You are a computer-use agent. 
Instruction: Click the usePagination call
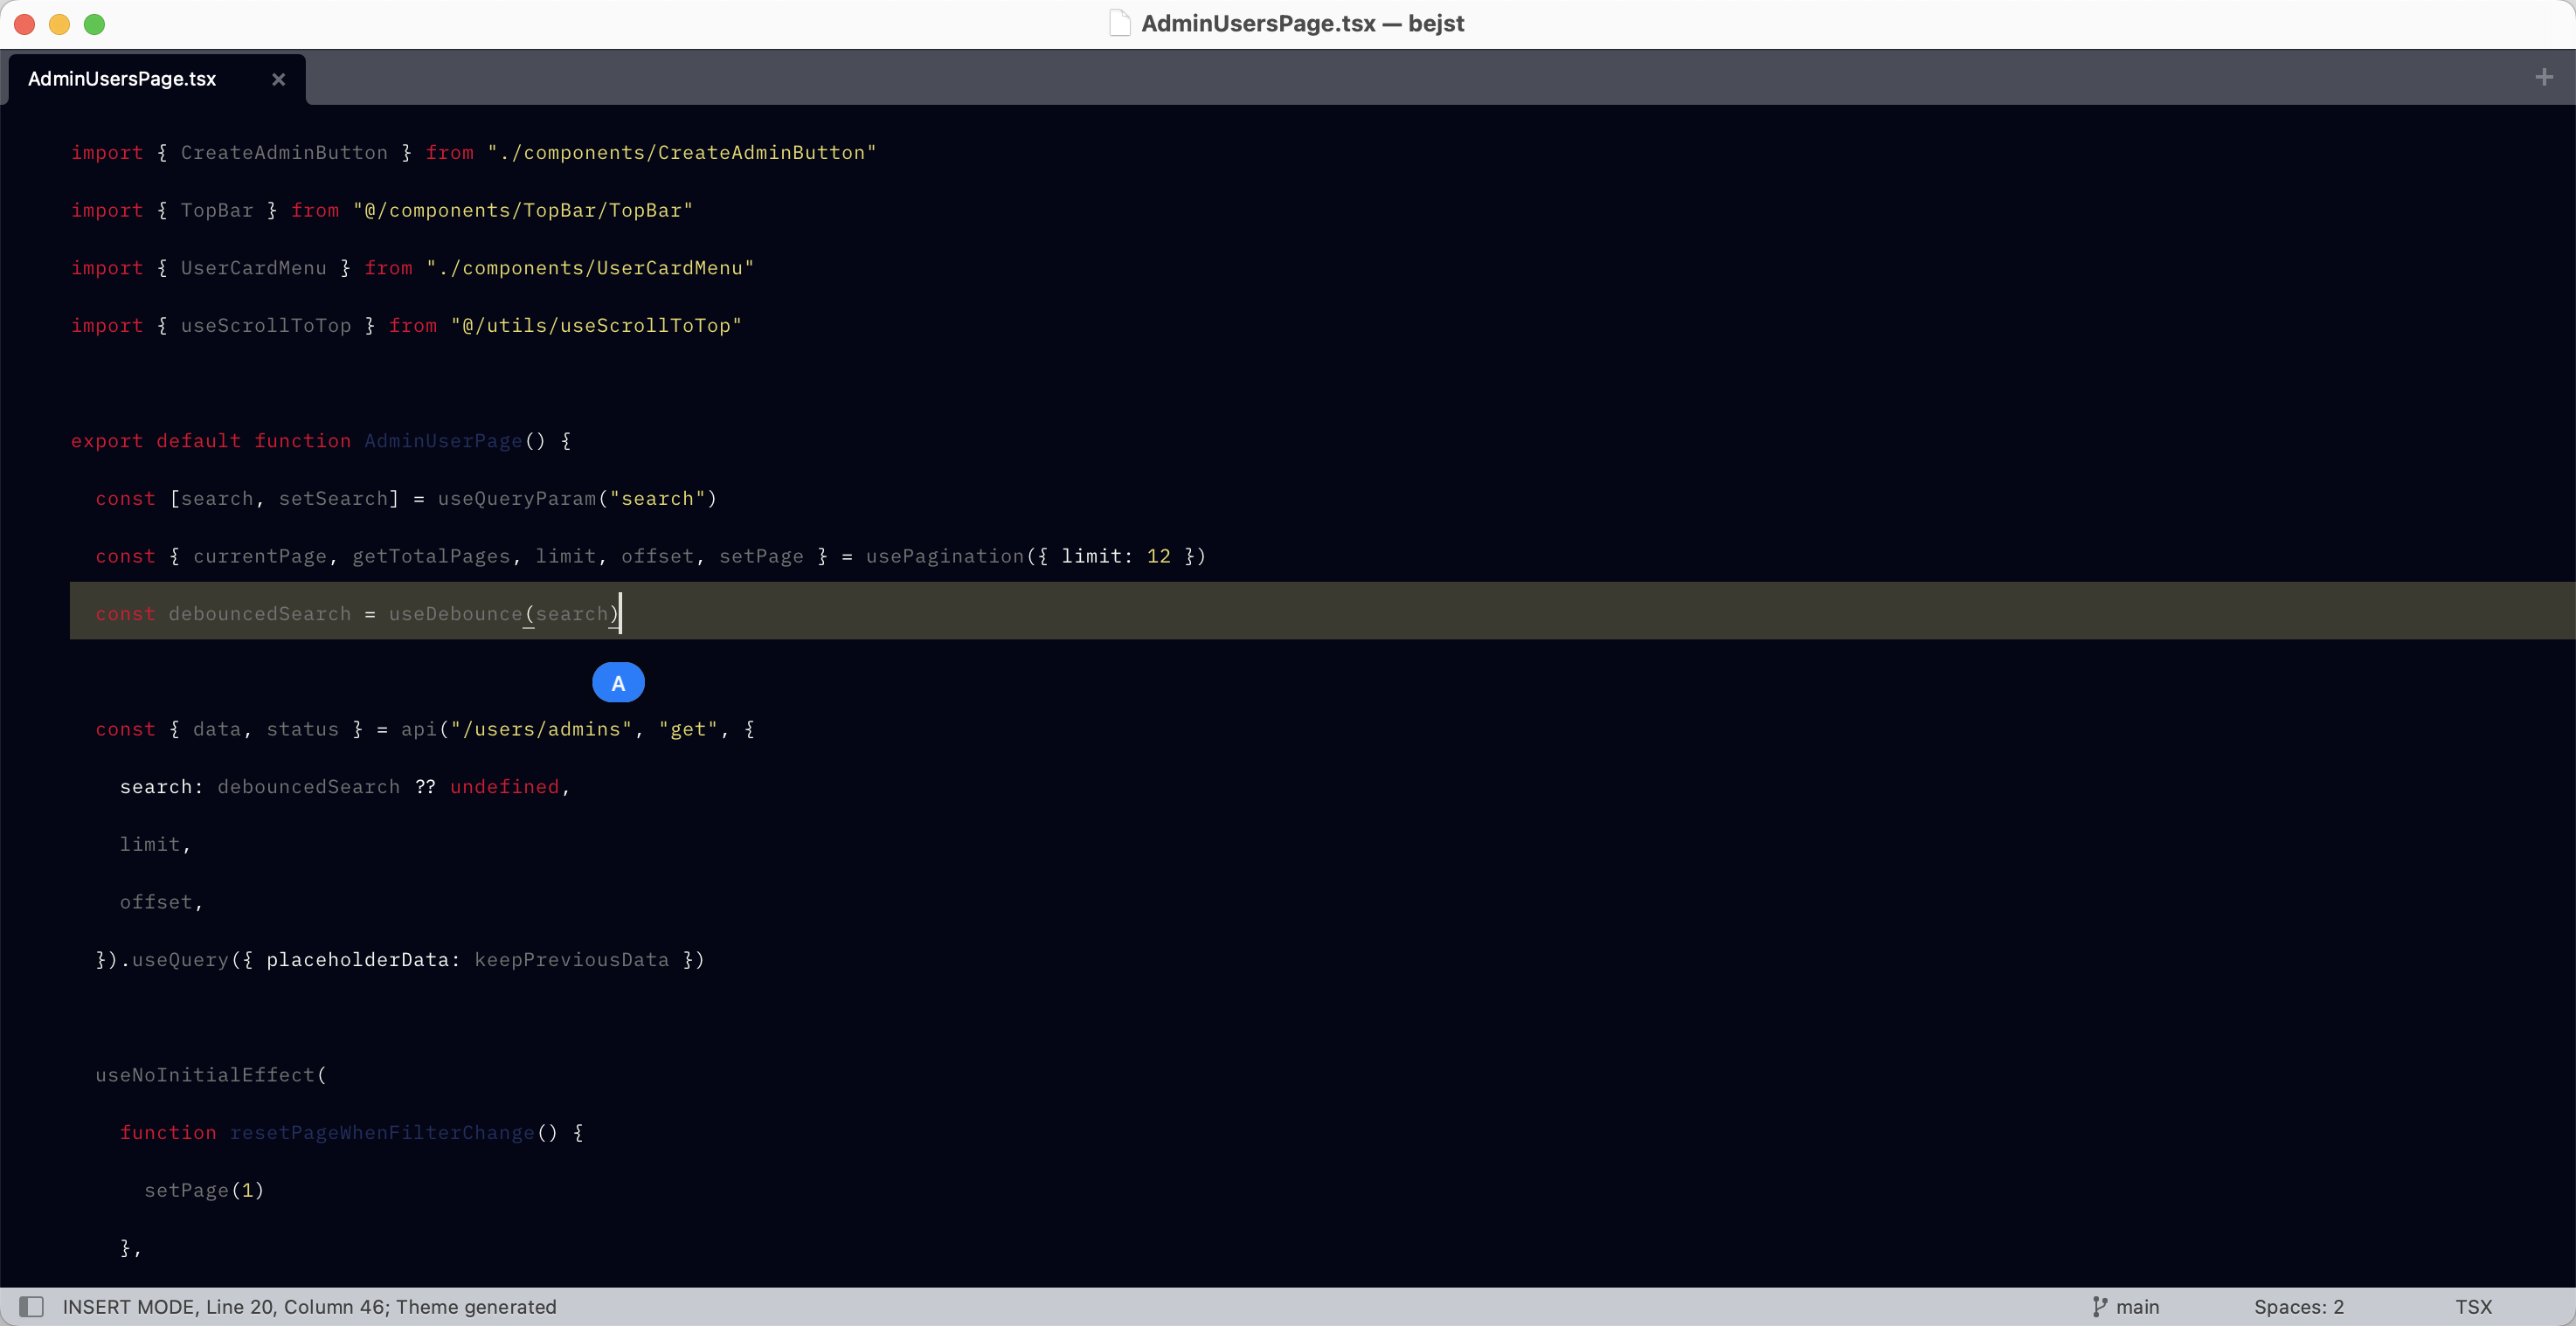coord(945,556)
